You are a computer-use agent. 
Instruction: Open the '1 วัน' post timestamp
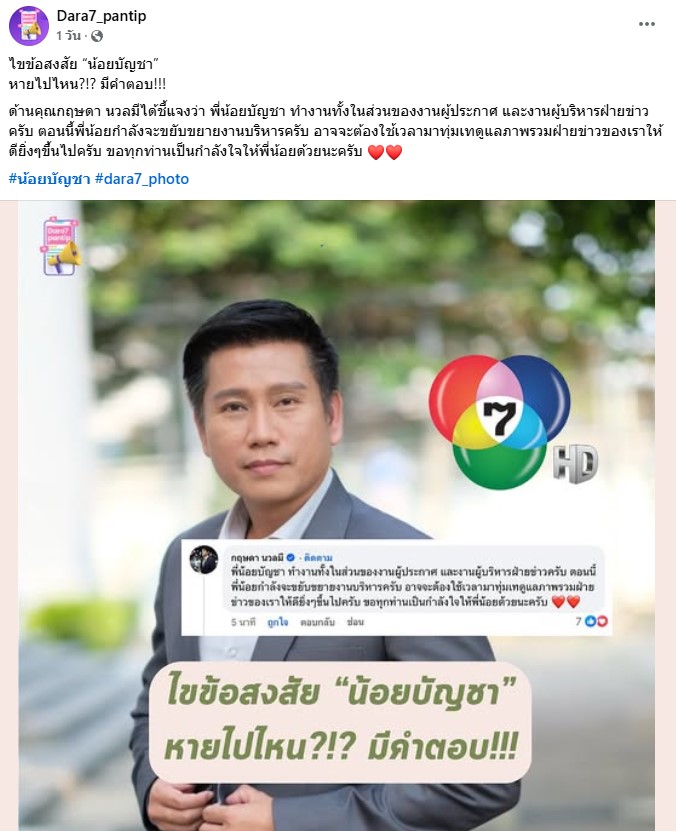68,36
